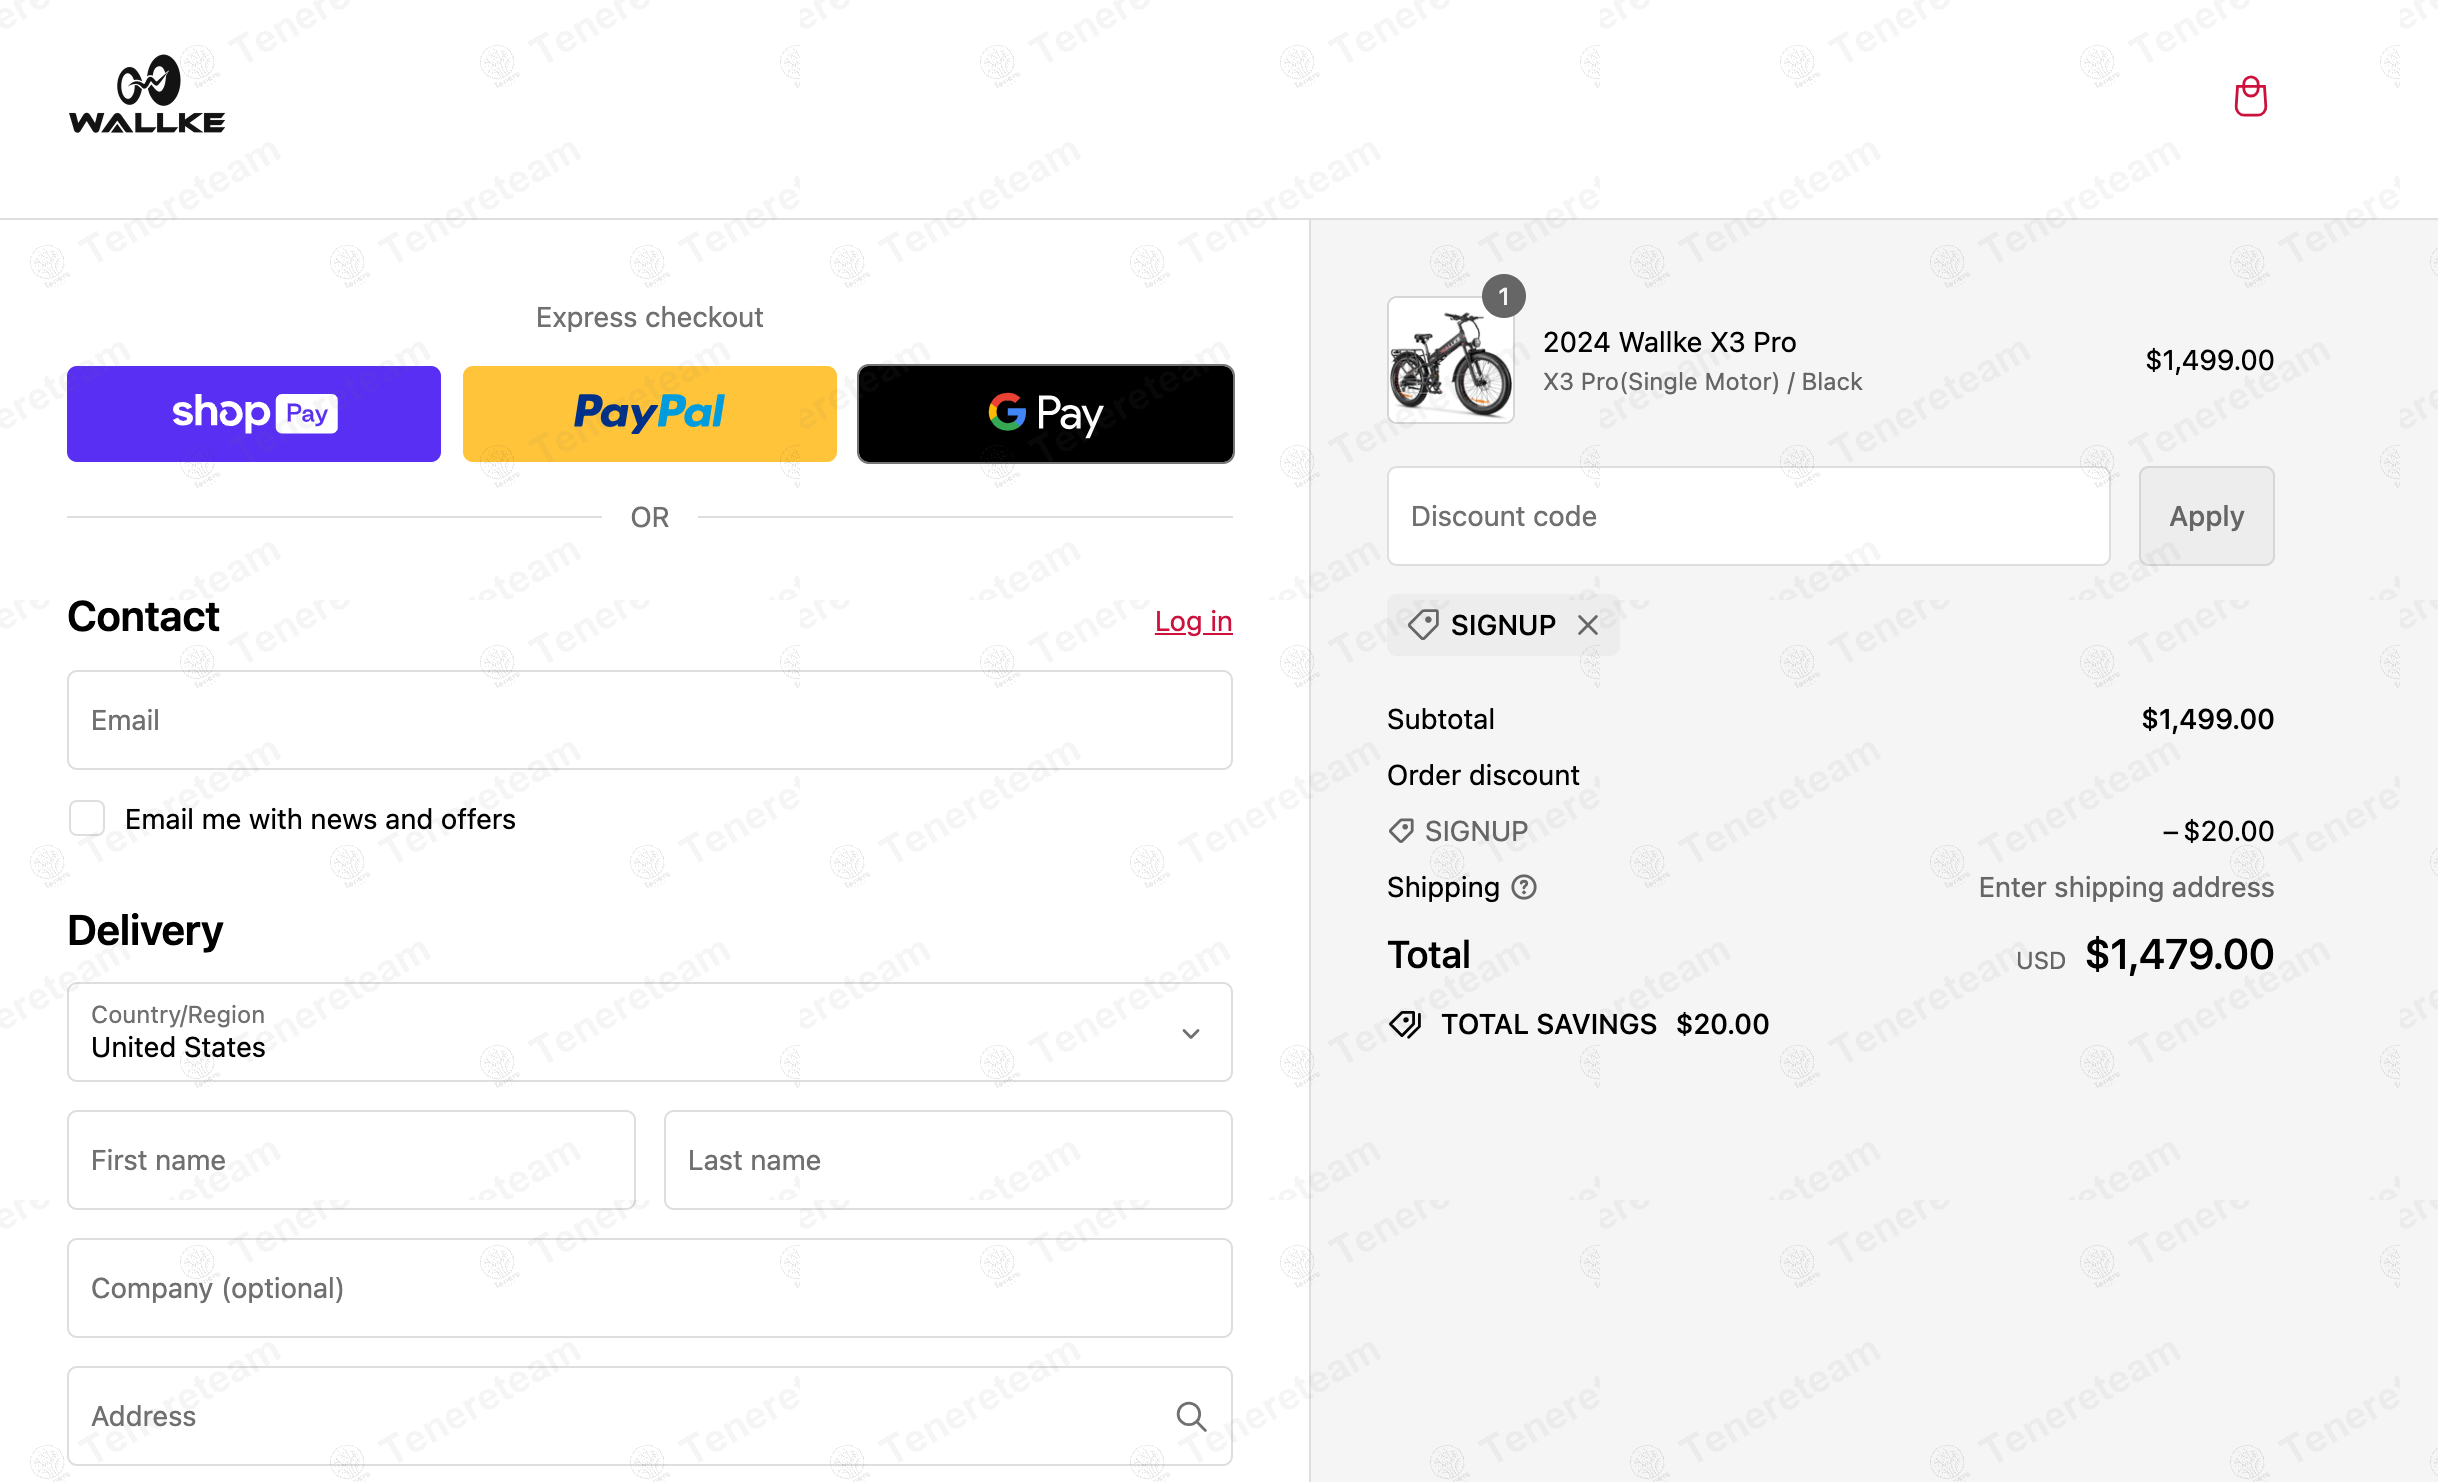
Task: Click the address search magnifier icon
Action: tap(1191, 1416)
